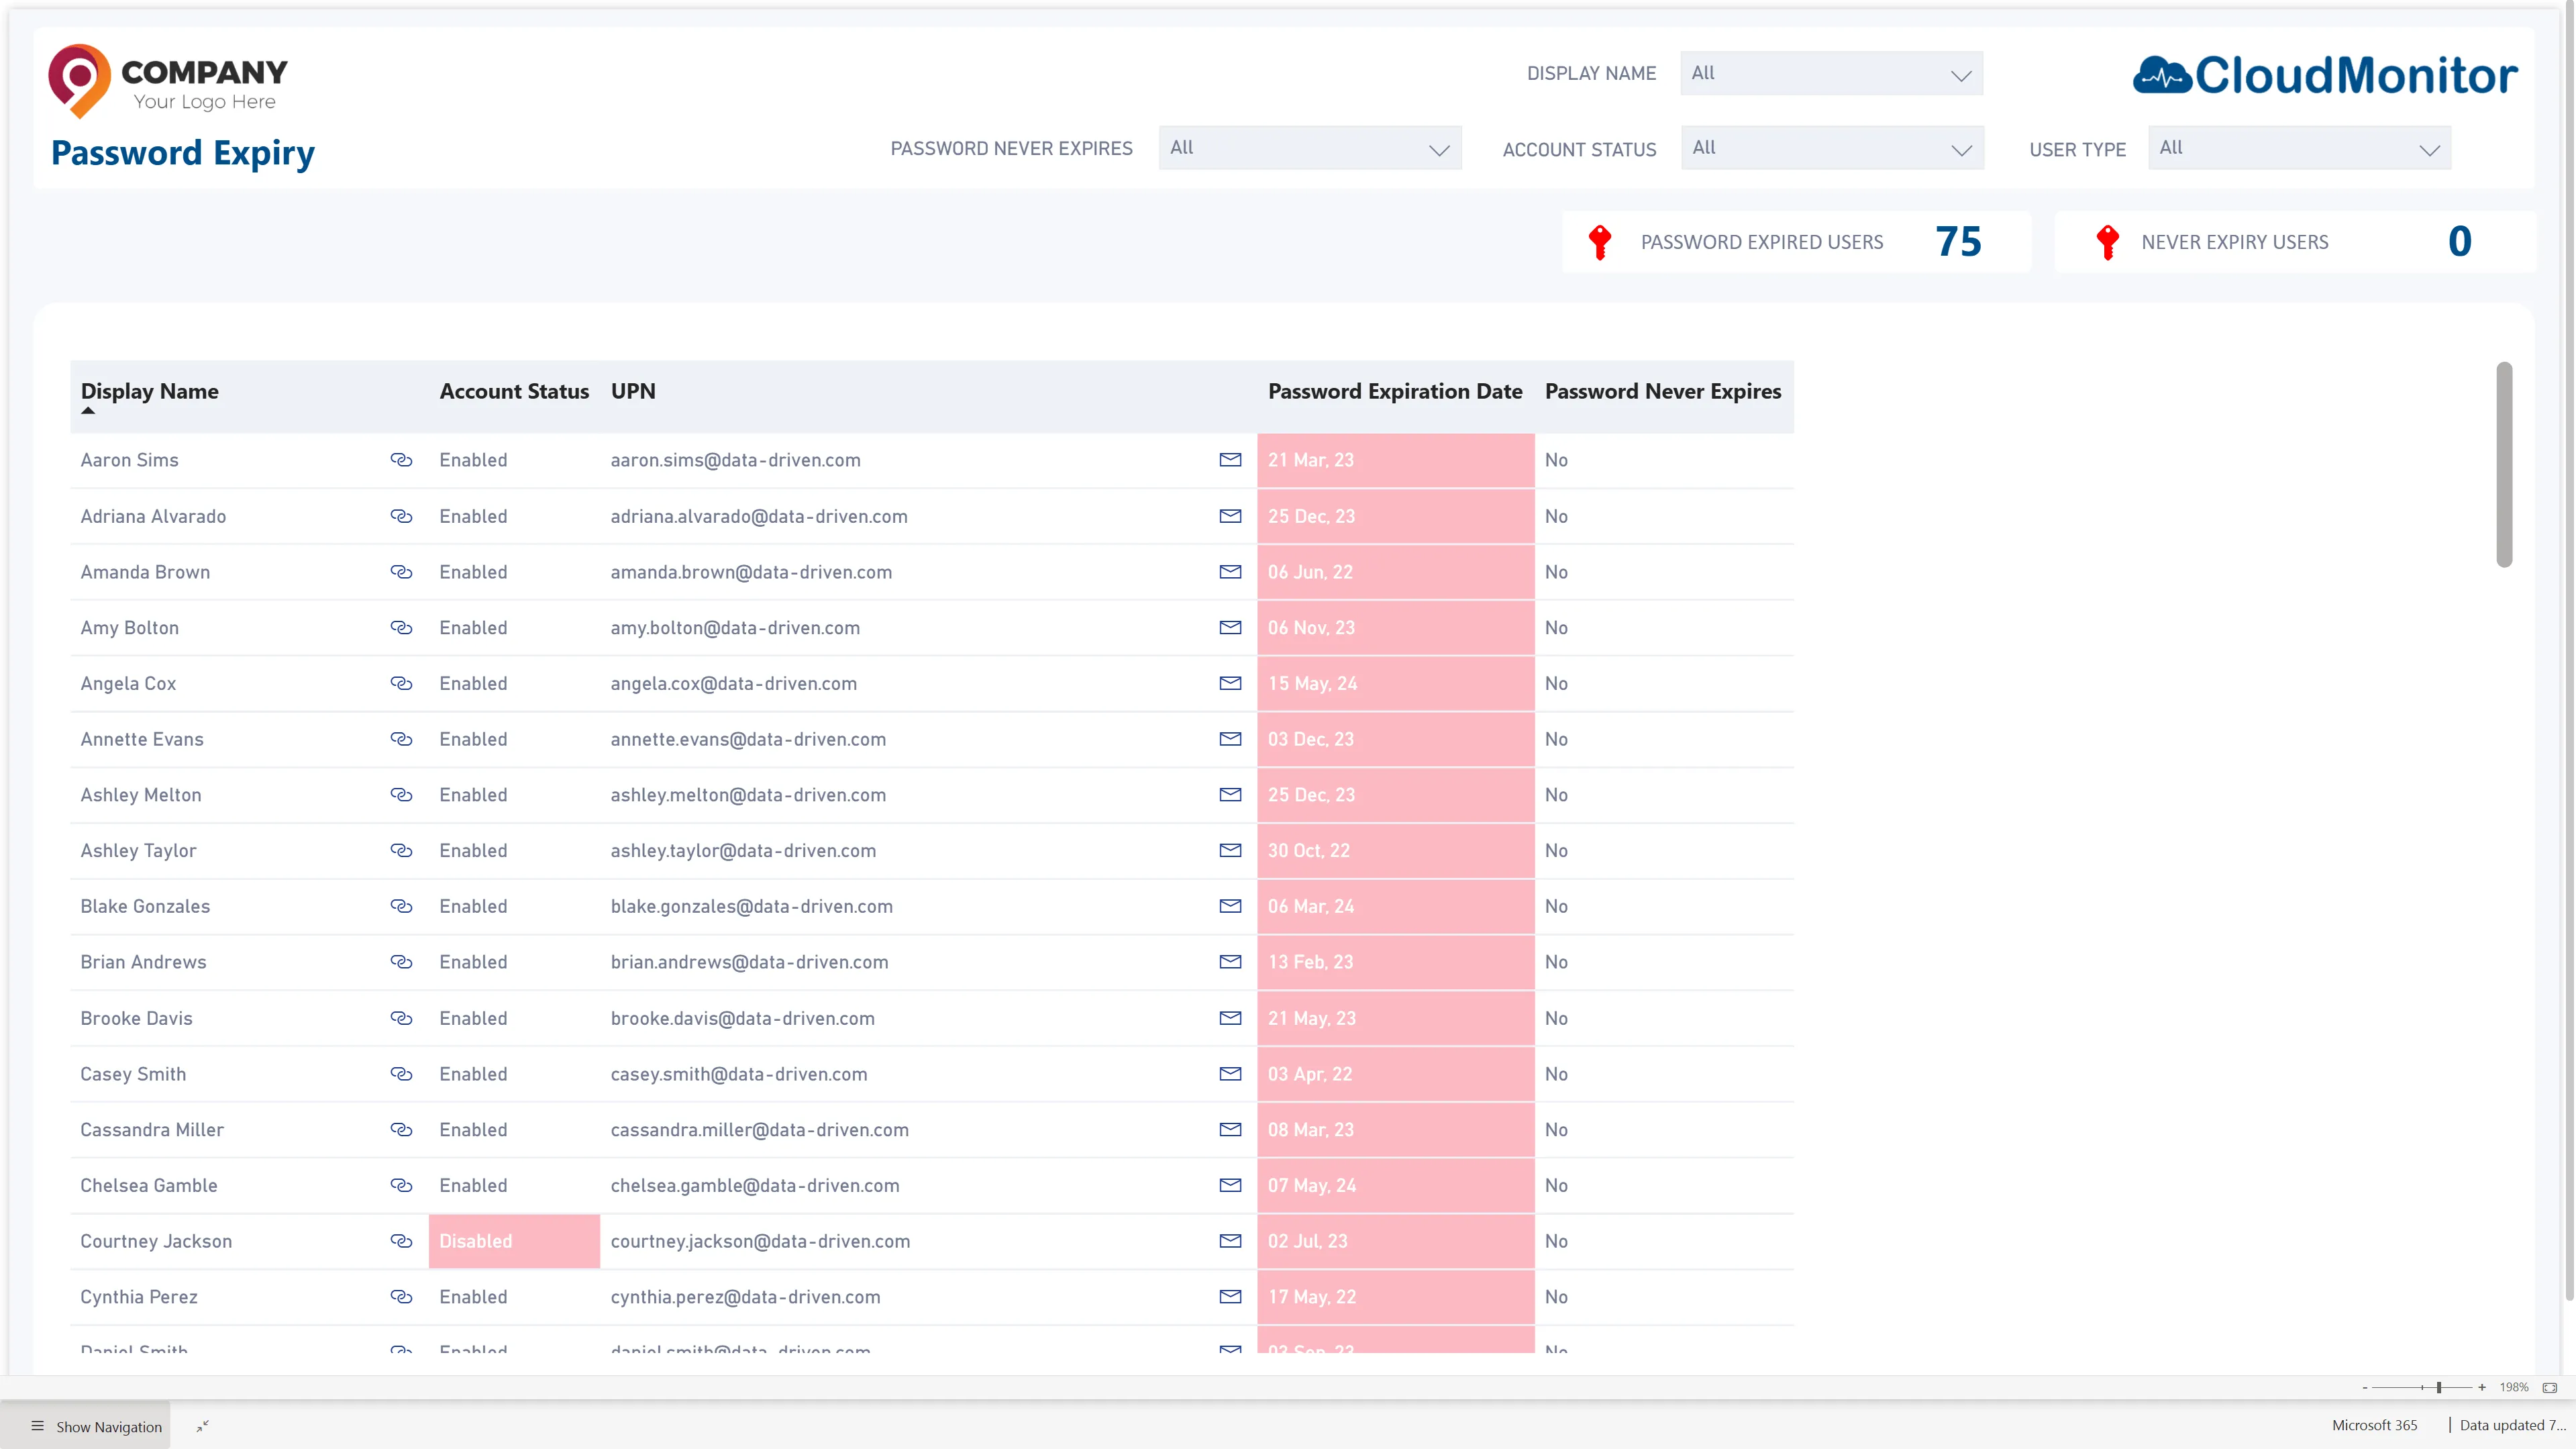Sort by the Password Never Expires header
This screenshot has height=1449, width=2576.
coord(1663,391)
